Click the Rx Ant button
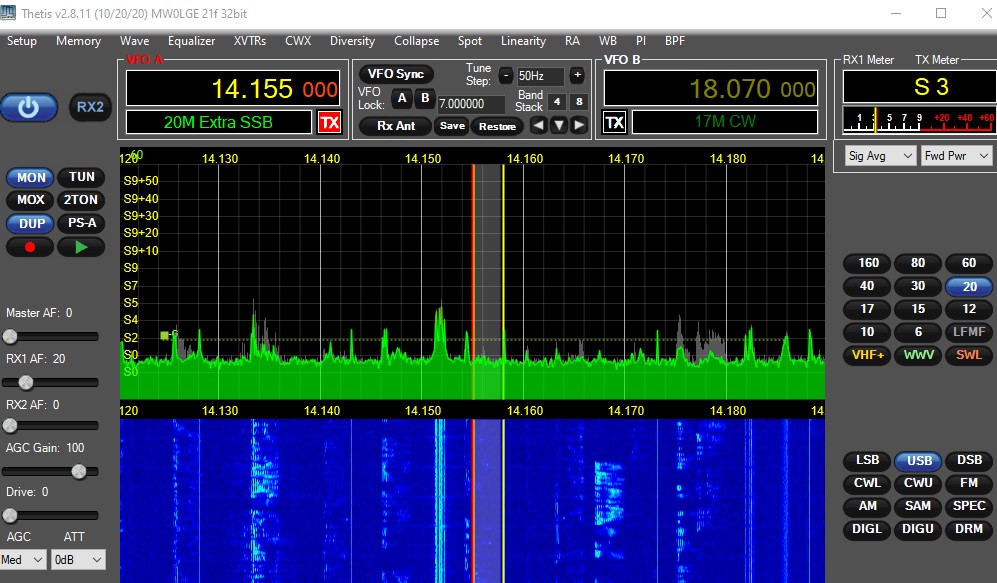The image size is (997, 583). pos(395,126)
